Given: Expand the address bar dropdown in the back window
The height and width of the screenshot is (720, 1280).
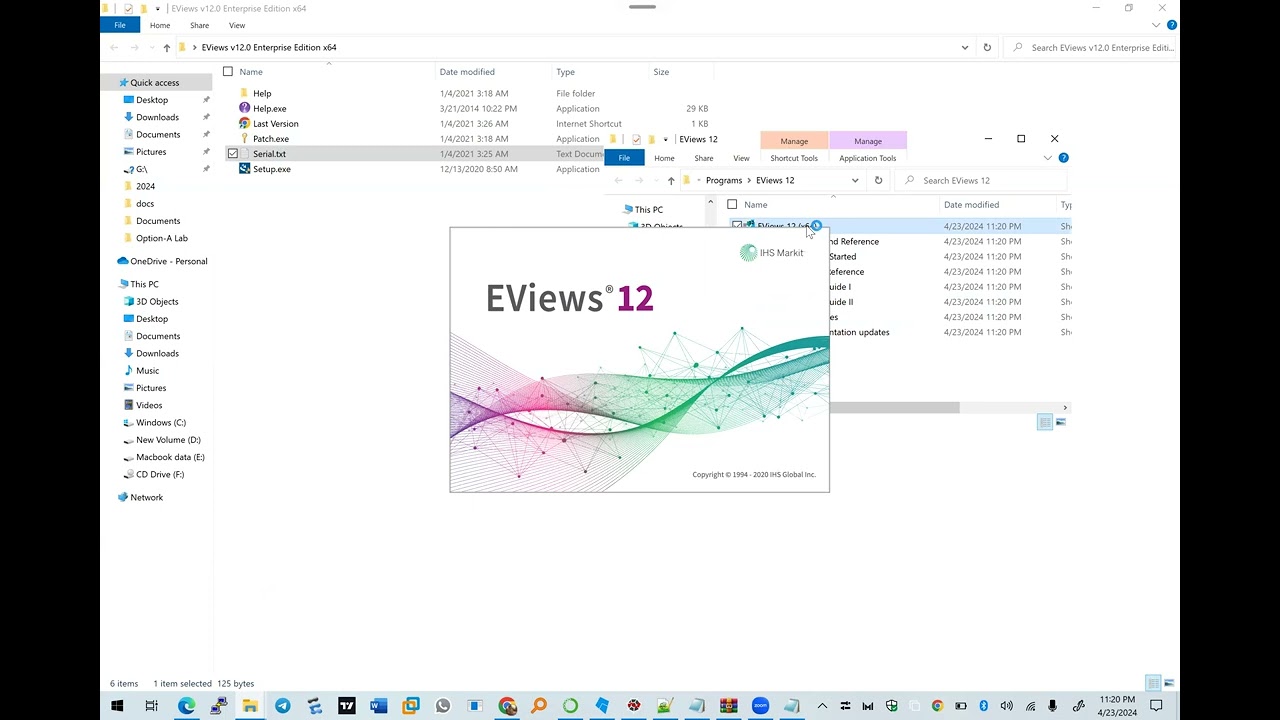Looking at the screenshot, I should 965,47.
